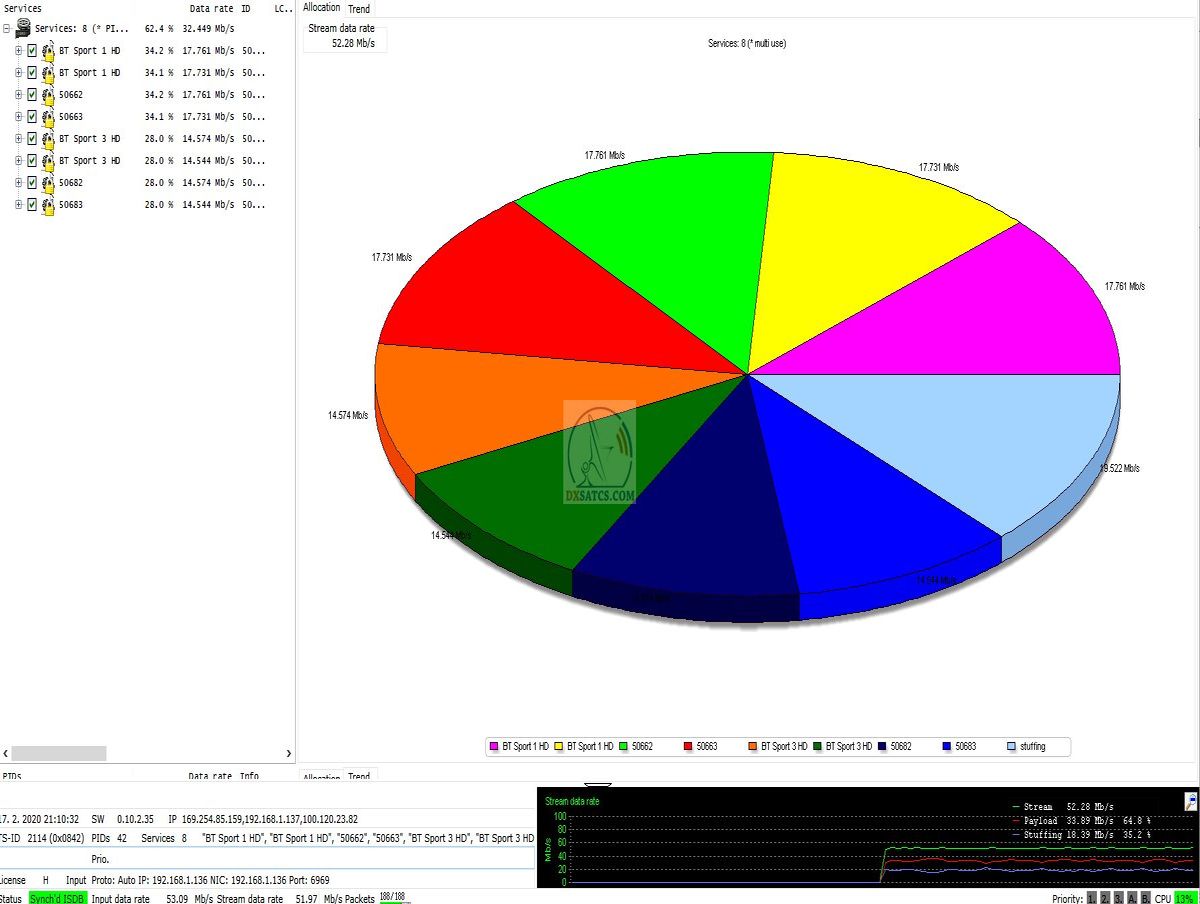Click the lock icon for service 50662

47,95
